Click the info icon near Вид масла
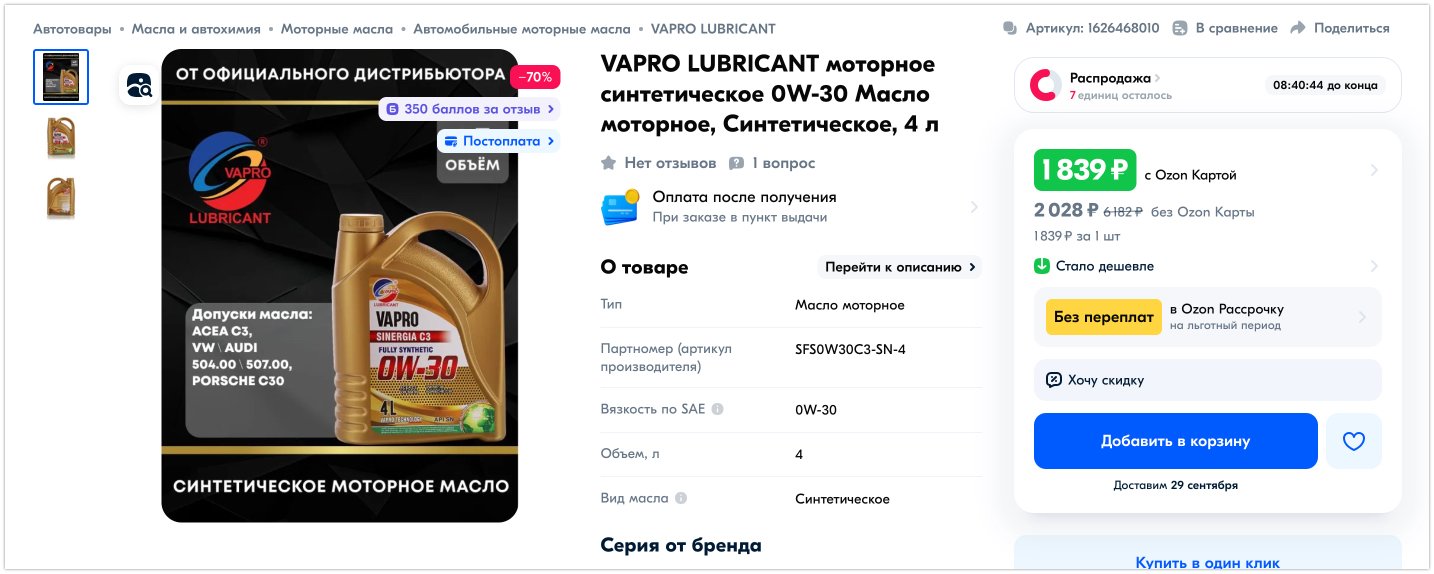Screen dimensions: 1434x574 [681, 498]
